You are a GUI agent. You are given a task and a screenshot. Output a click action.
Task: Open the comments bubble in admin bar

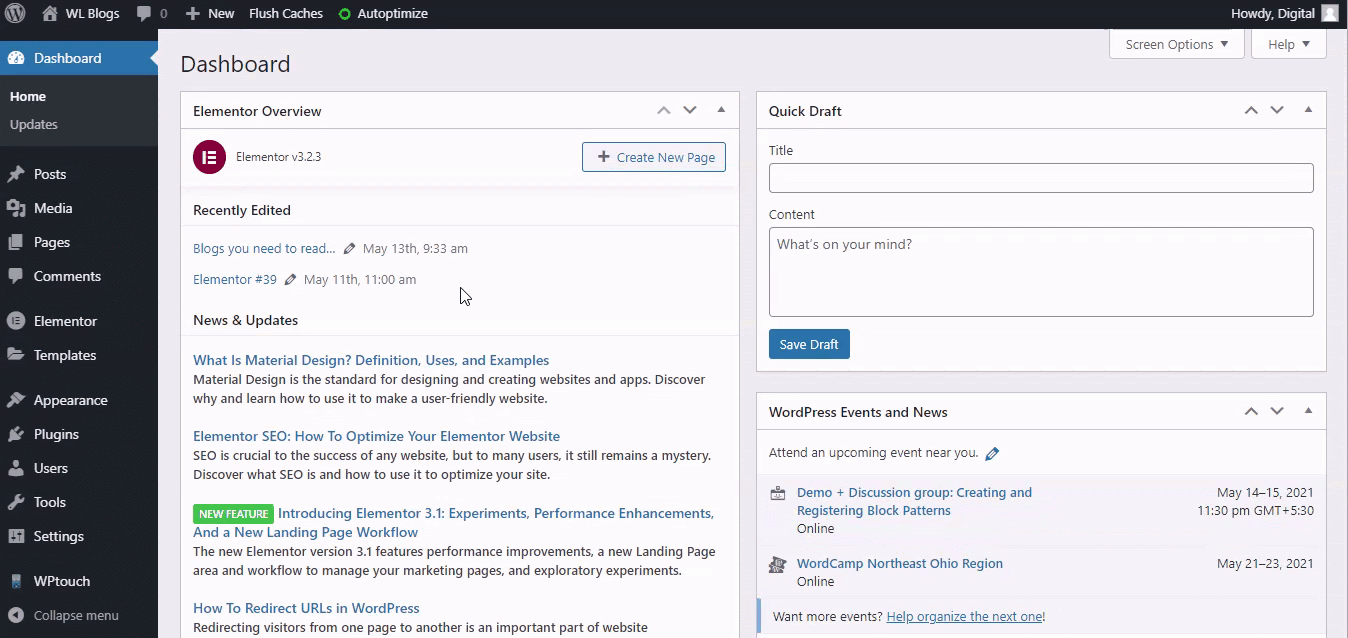[144, 14]
